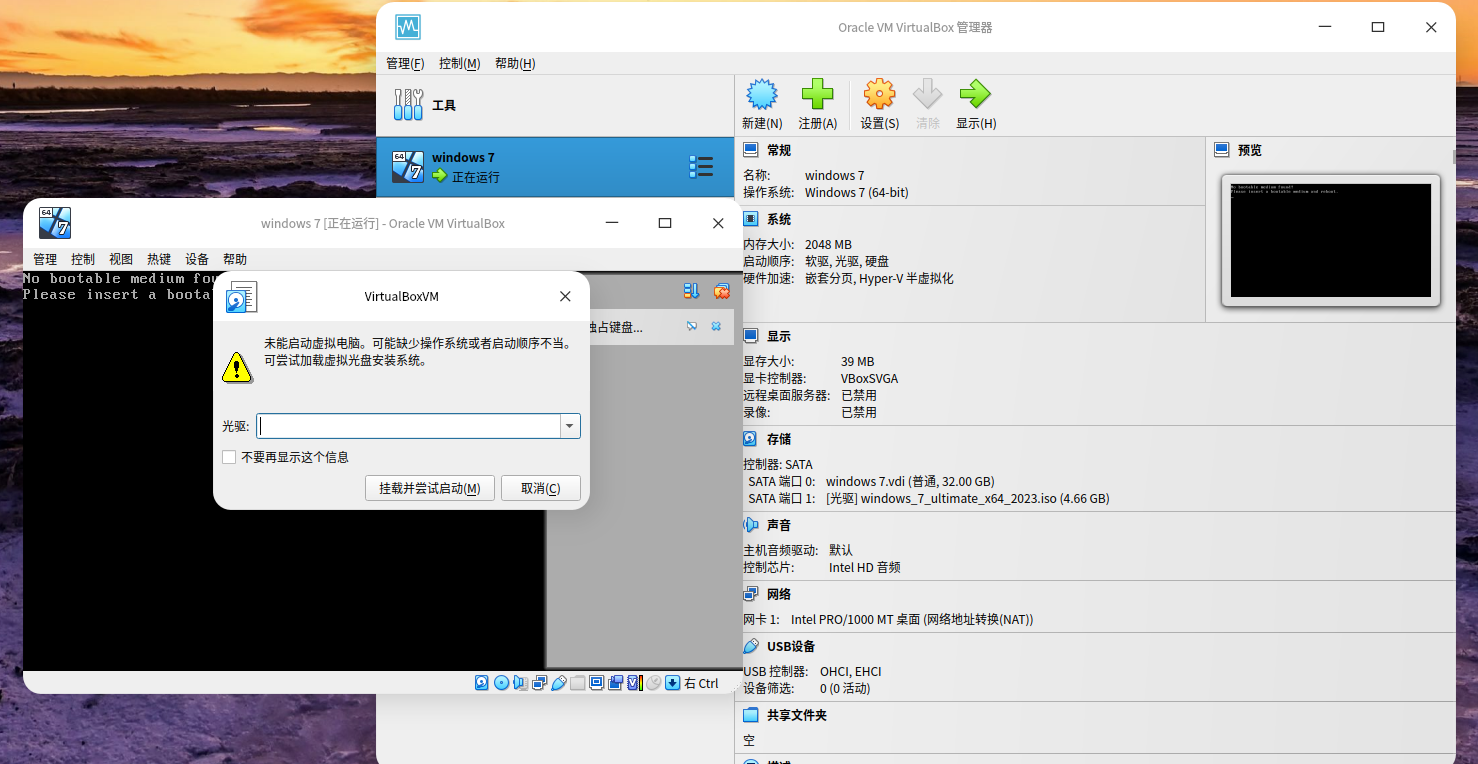Click the greyed shared folders indicator in status bar
The image size is (1478, 764).
coord(578,683)
